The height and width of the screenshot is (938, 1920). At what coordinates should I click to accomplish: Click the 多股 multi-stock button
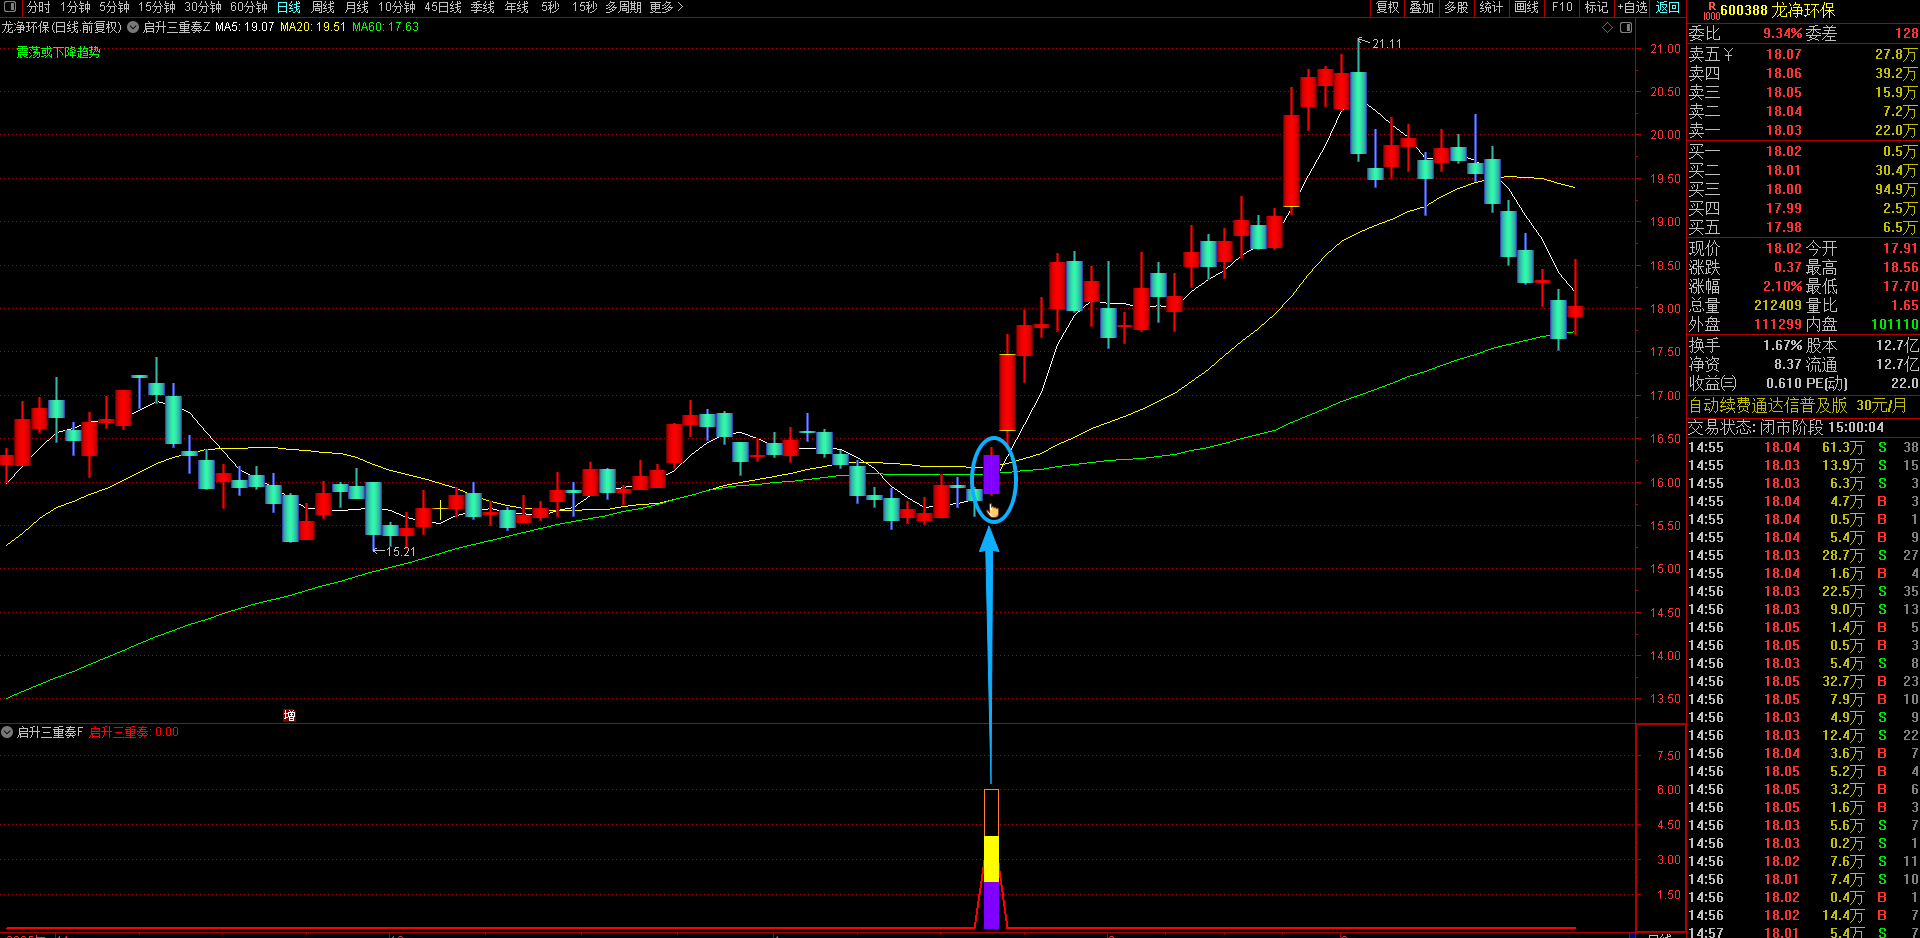point(1457,7)
